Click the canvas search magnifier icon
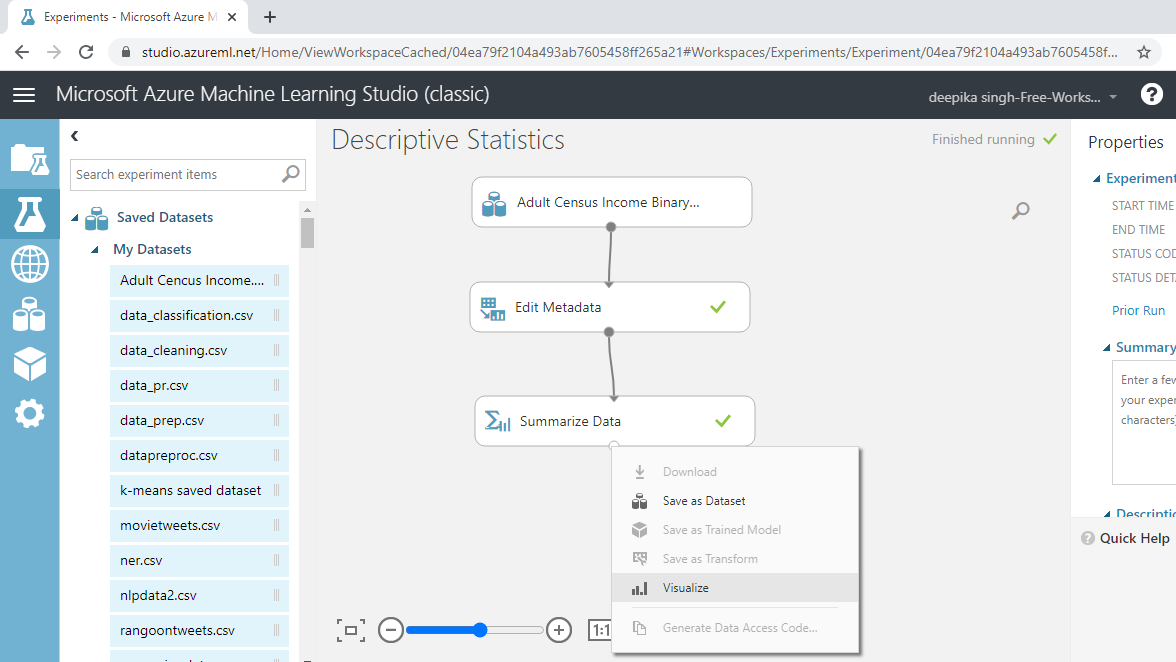The height and width of the screenshot is (662, 1176). [x=1020, y=211]
